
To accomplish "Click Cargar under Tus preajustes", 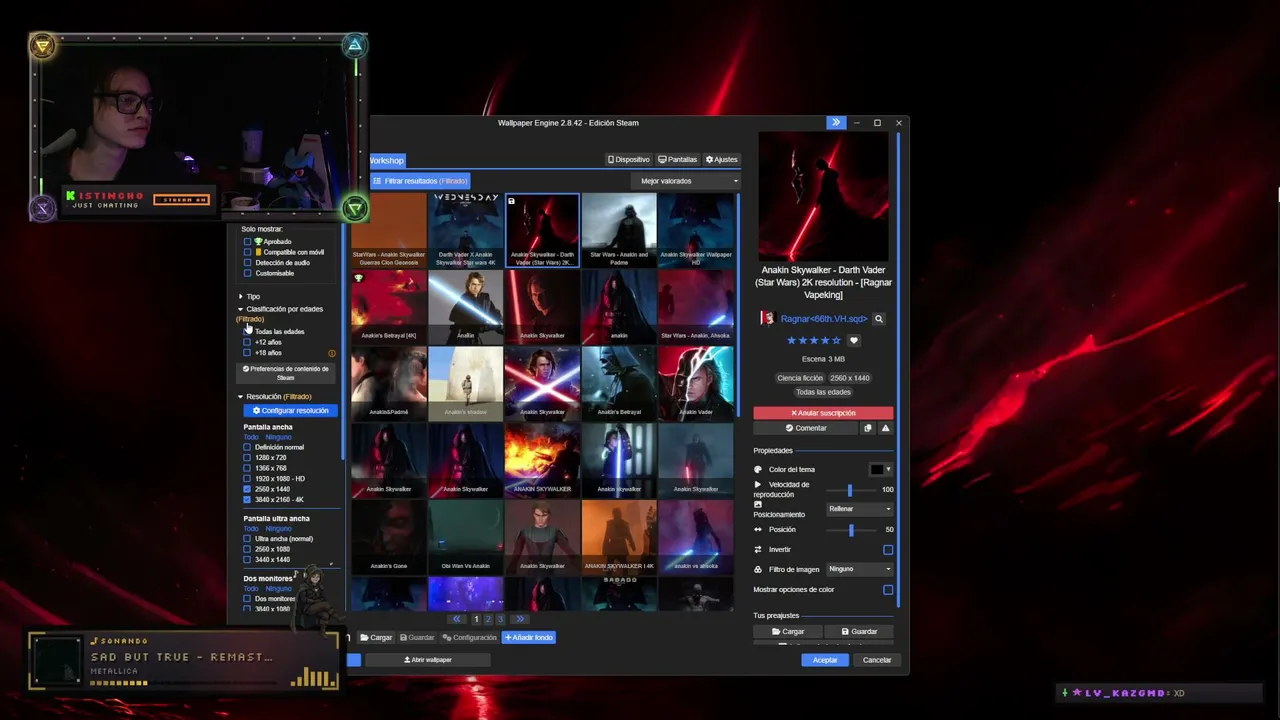I will [x=787, y=632].
